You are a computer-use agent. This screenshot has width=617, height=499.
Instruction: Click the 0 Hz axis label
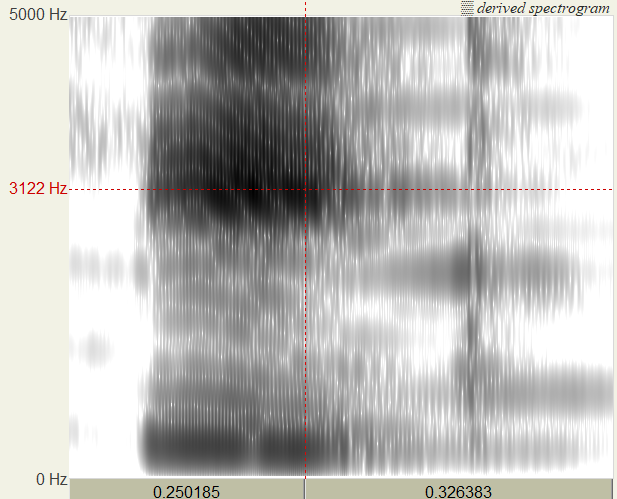point(52,479)
